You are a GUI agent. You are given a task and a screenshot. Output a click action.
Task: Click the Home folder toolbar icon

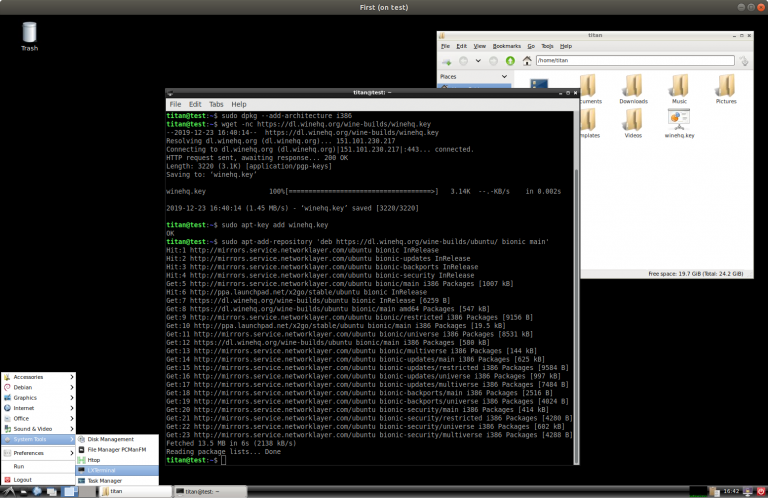click(526, 60)
